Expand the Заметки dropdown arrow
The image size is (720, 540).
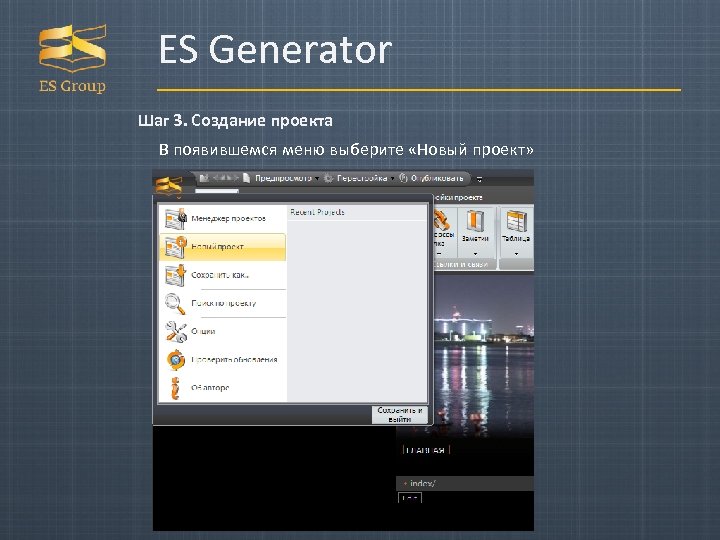click(x=475, y=253)
